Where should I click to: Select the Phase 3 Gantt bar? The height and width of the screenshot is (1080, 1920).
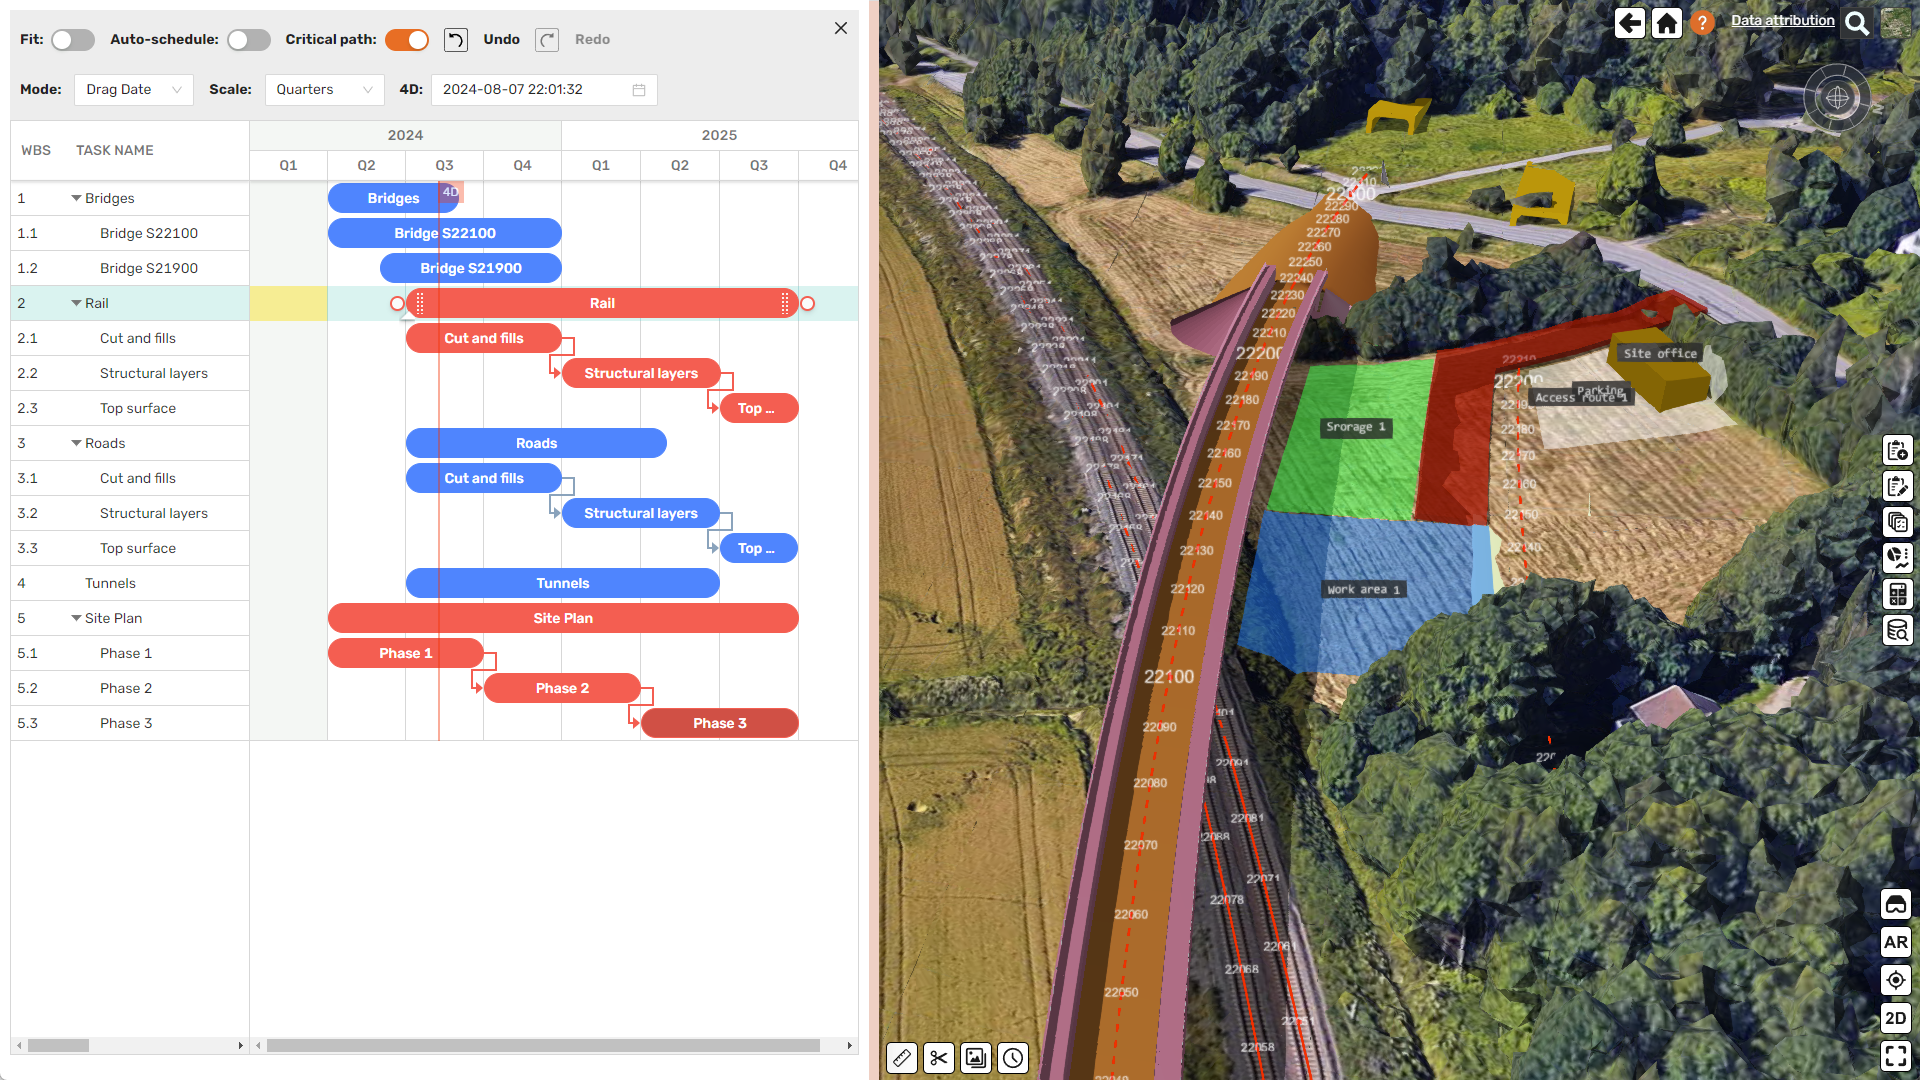pyautogui.click(x=720, y=723)
